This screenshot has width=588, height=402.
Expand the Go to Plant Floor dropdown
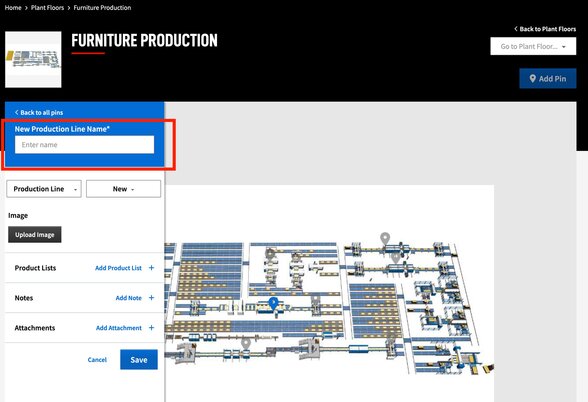533,46
